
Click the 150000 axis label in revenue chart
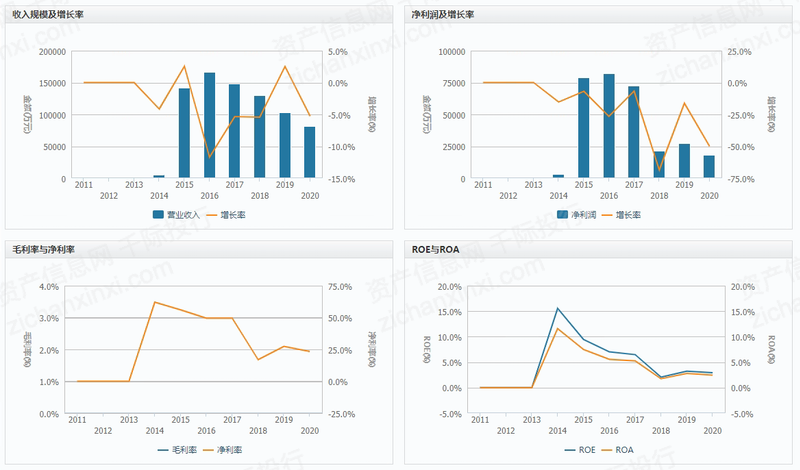pyautogui.click(x=53, y=83)
